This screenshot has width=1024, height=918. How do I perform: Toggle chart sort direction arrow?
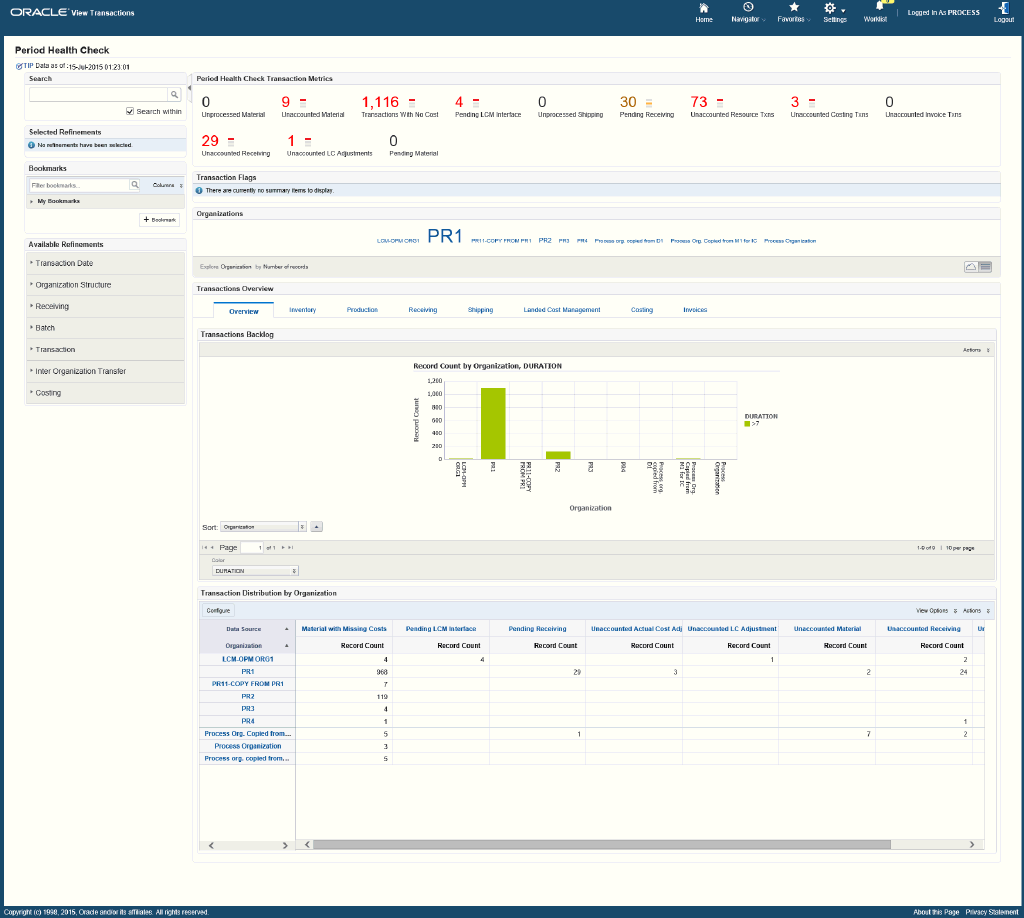click(x=316, y=527)
